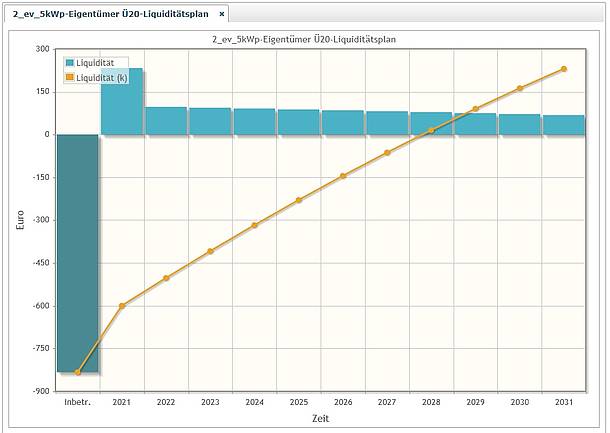Click the Zeit x-axis title
The width and height of the screenshot is (610, 433).
[x=320, y=419]
